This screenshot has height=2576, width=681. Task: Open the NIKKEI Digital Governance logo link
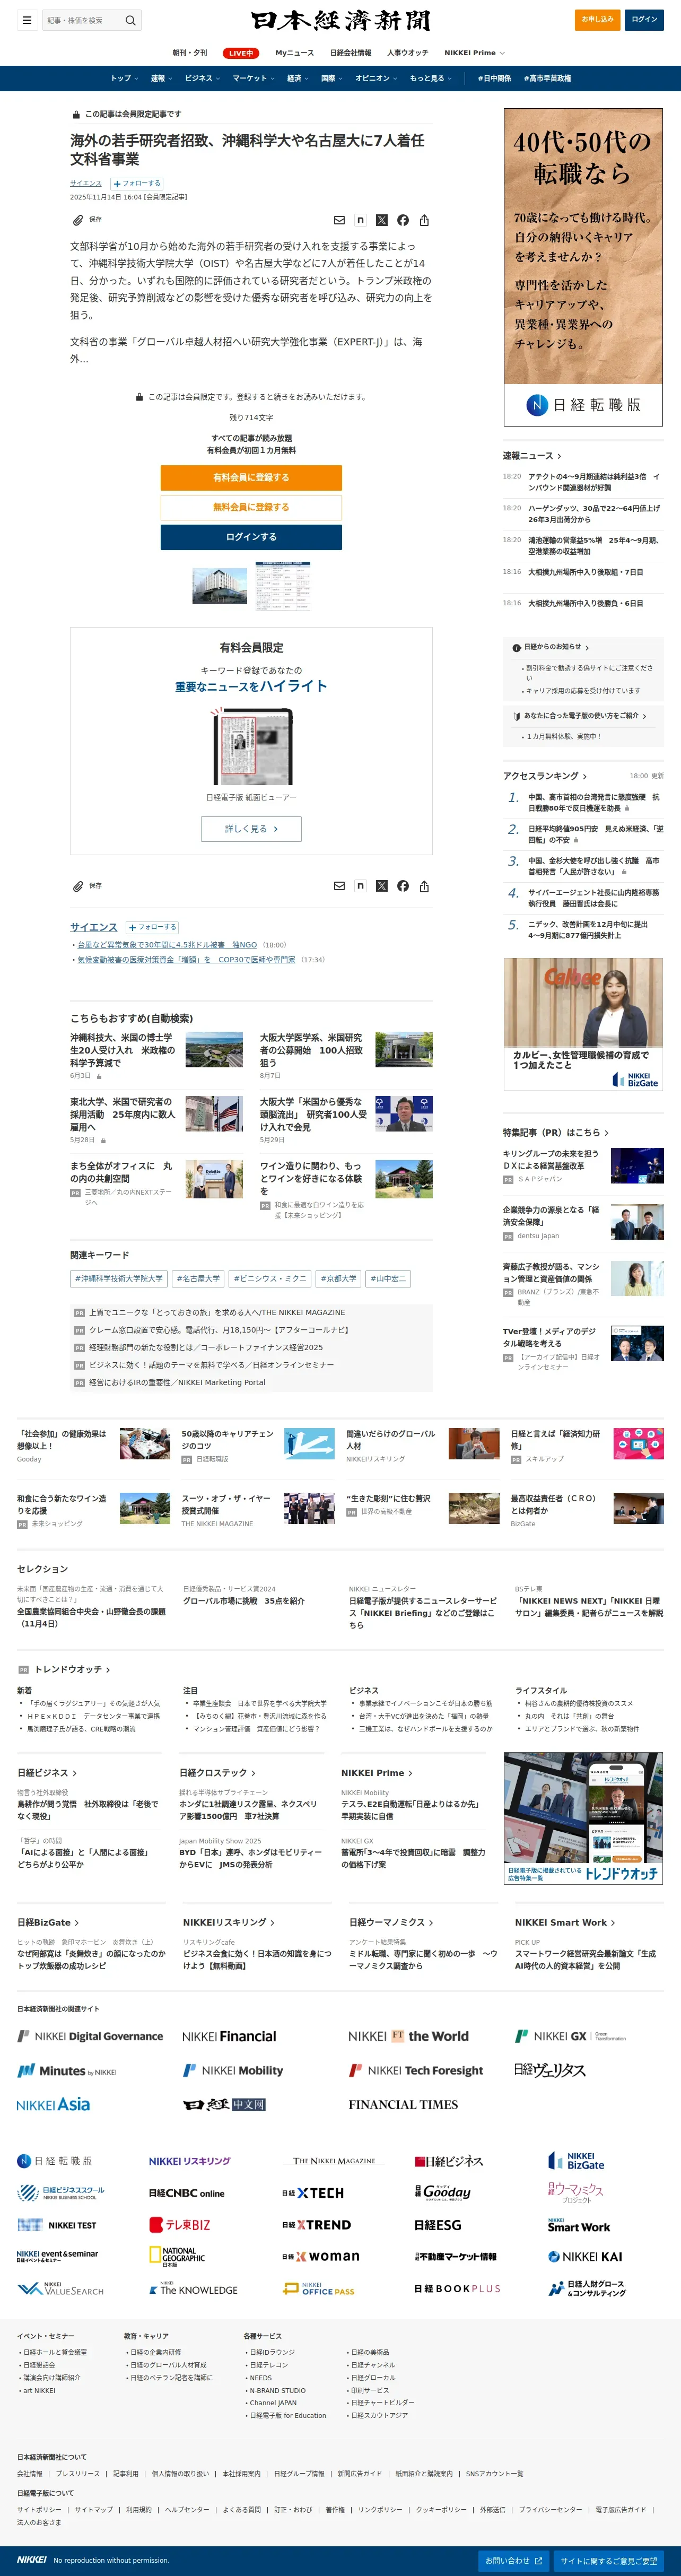90,2036
